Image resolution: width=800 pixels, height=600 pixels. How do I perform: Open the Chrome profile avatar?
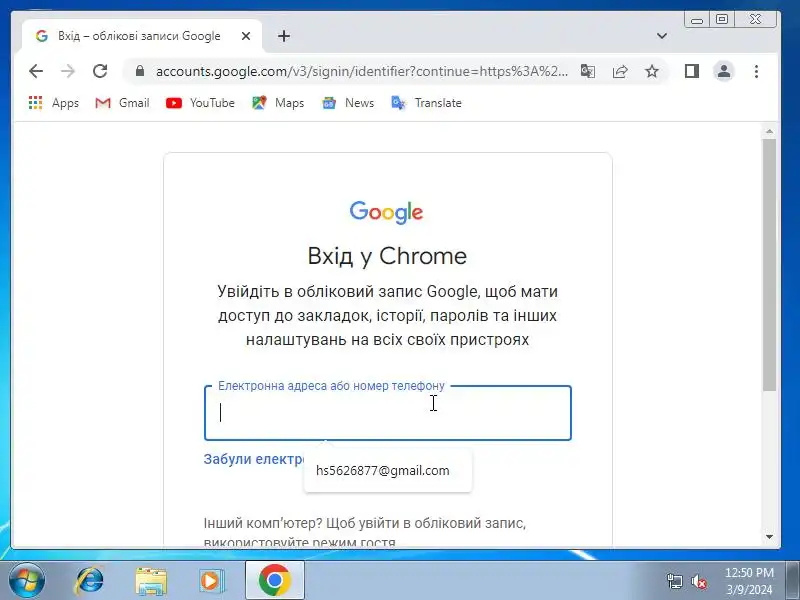point(723,71)
